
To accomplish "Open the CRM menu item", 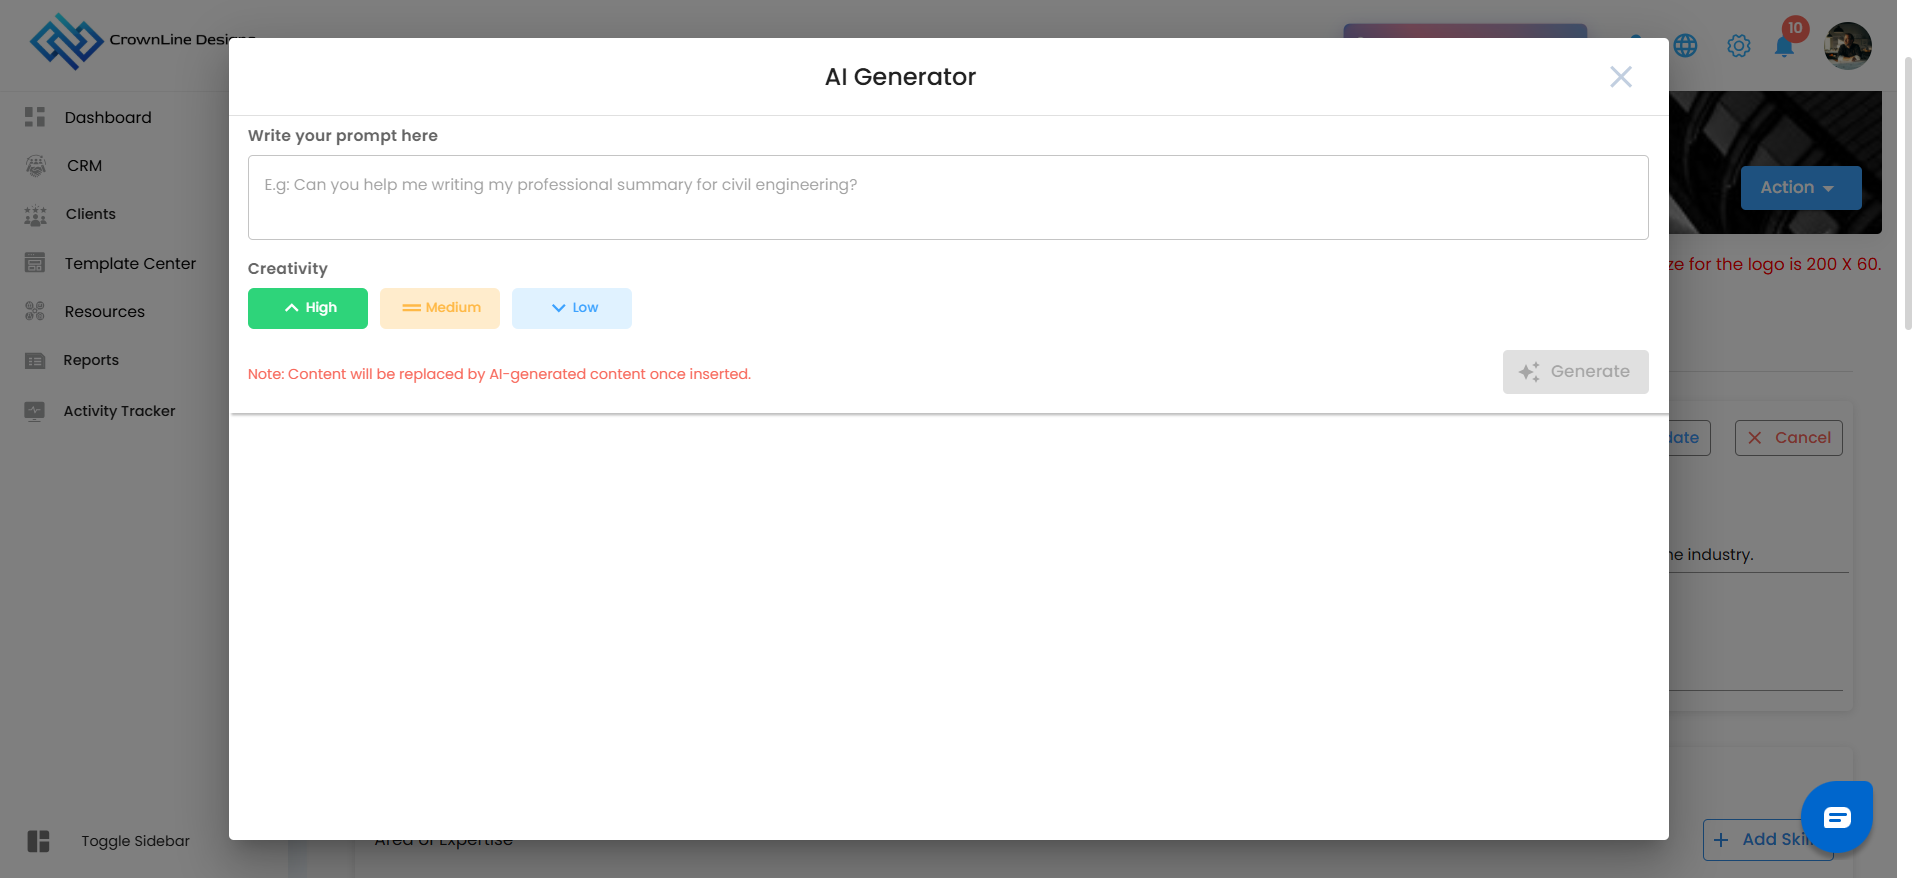I will (84, 166).
